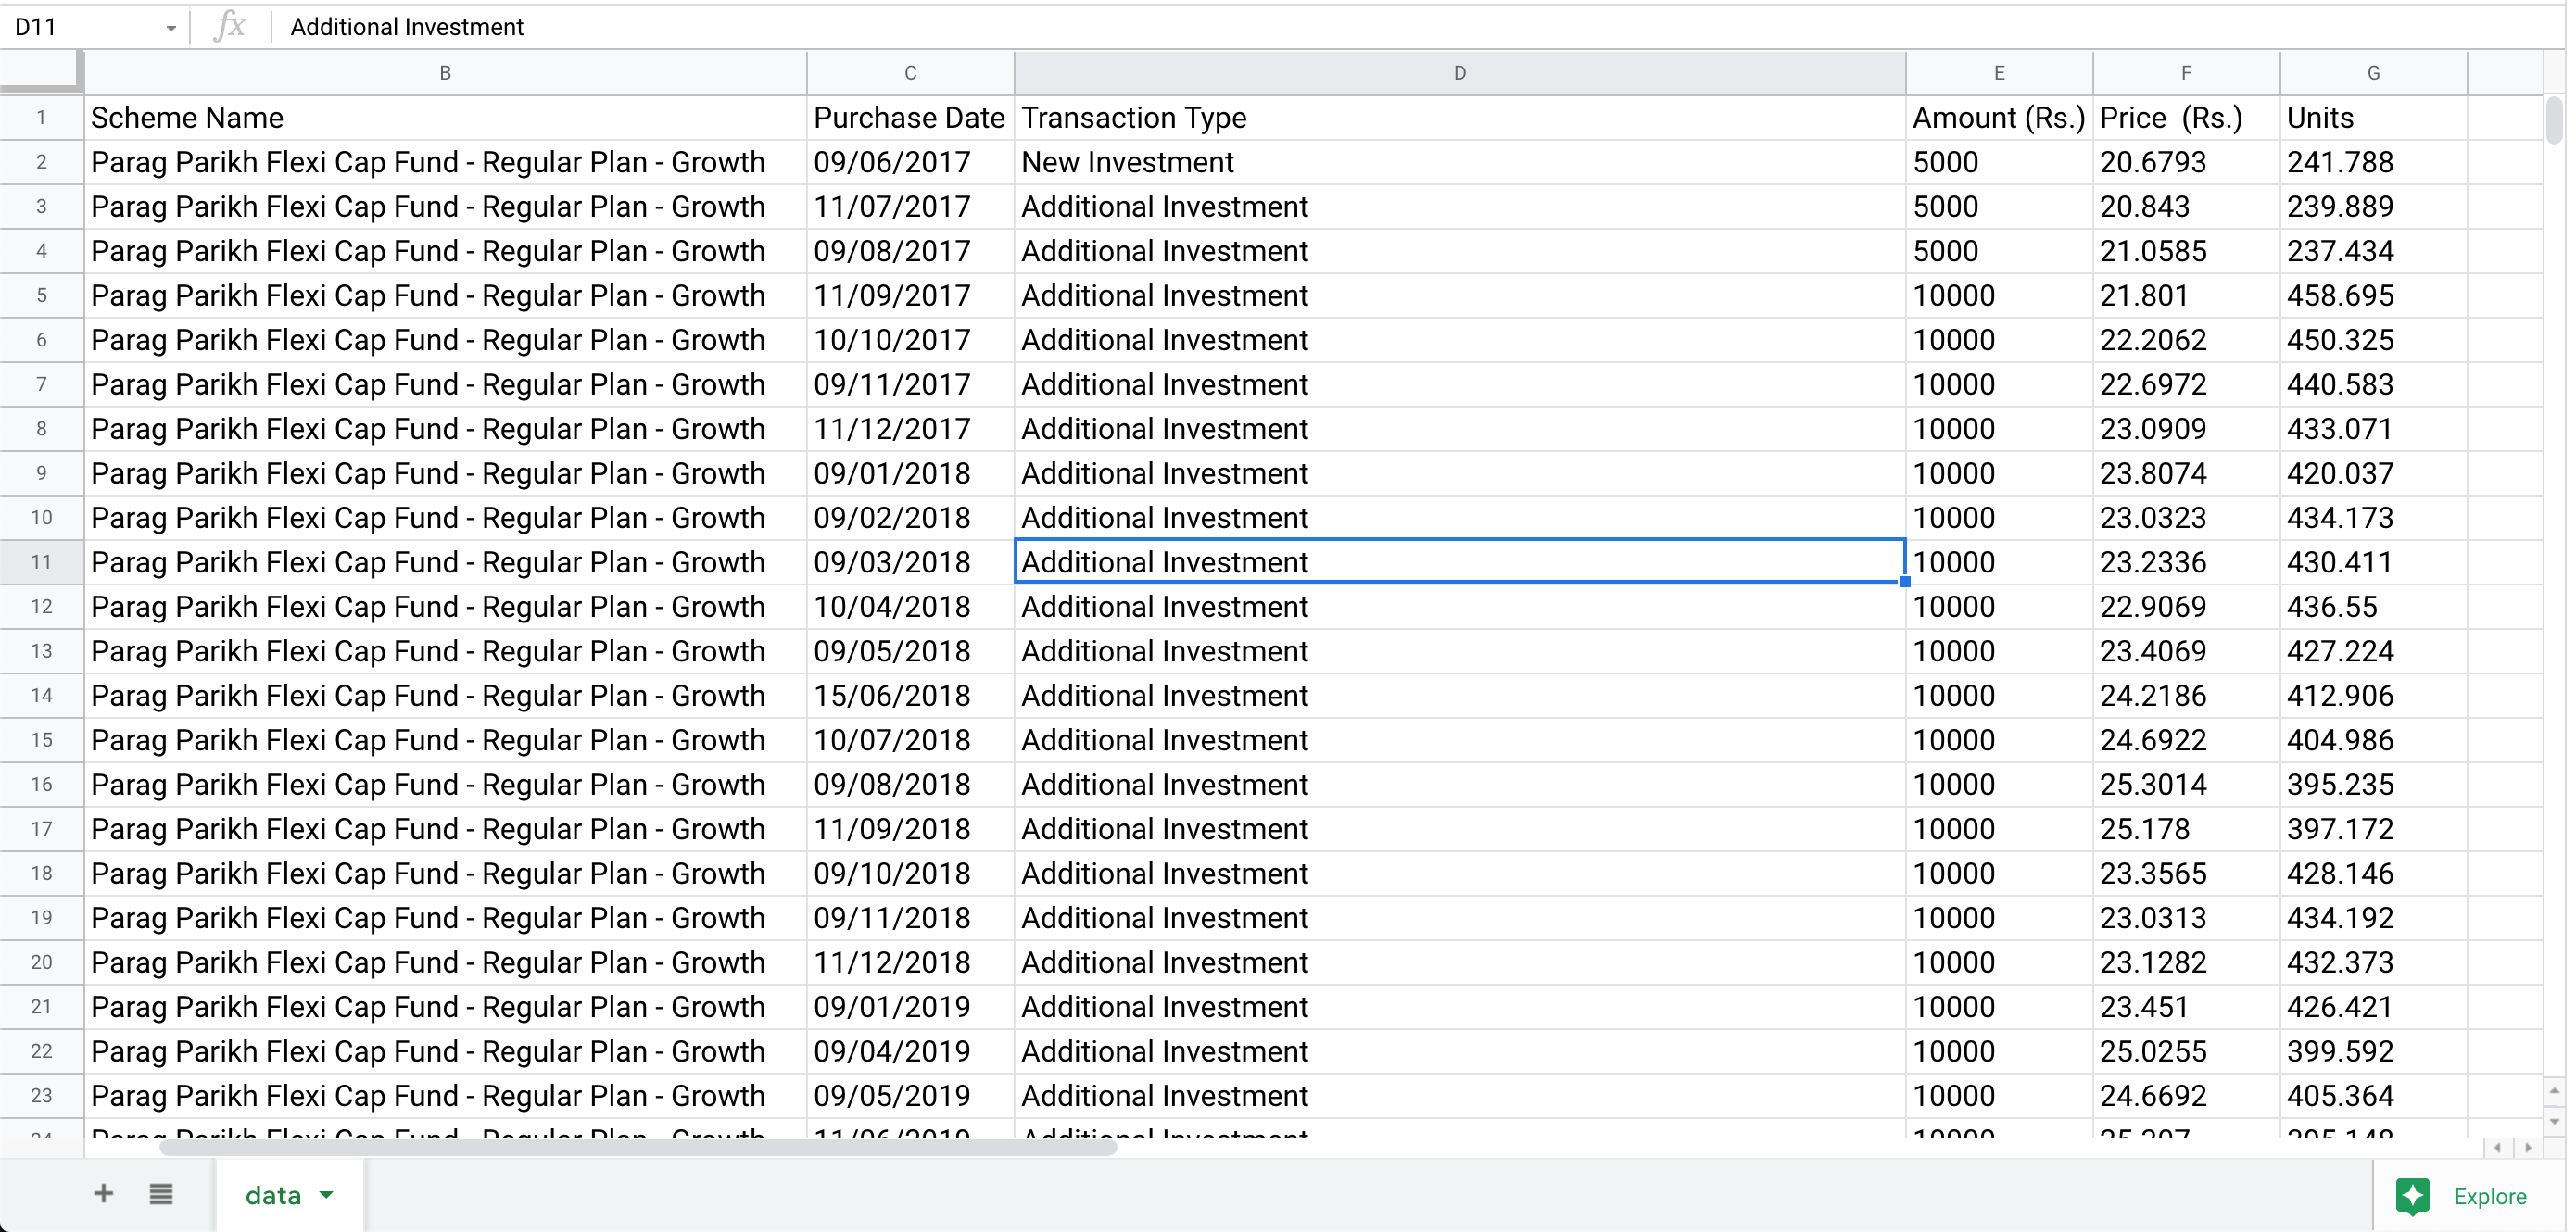Viewport: 2576px width, 1232px height.
Task: Click the units cell 434.192
Action: point(2373,918)
